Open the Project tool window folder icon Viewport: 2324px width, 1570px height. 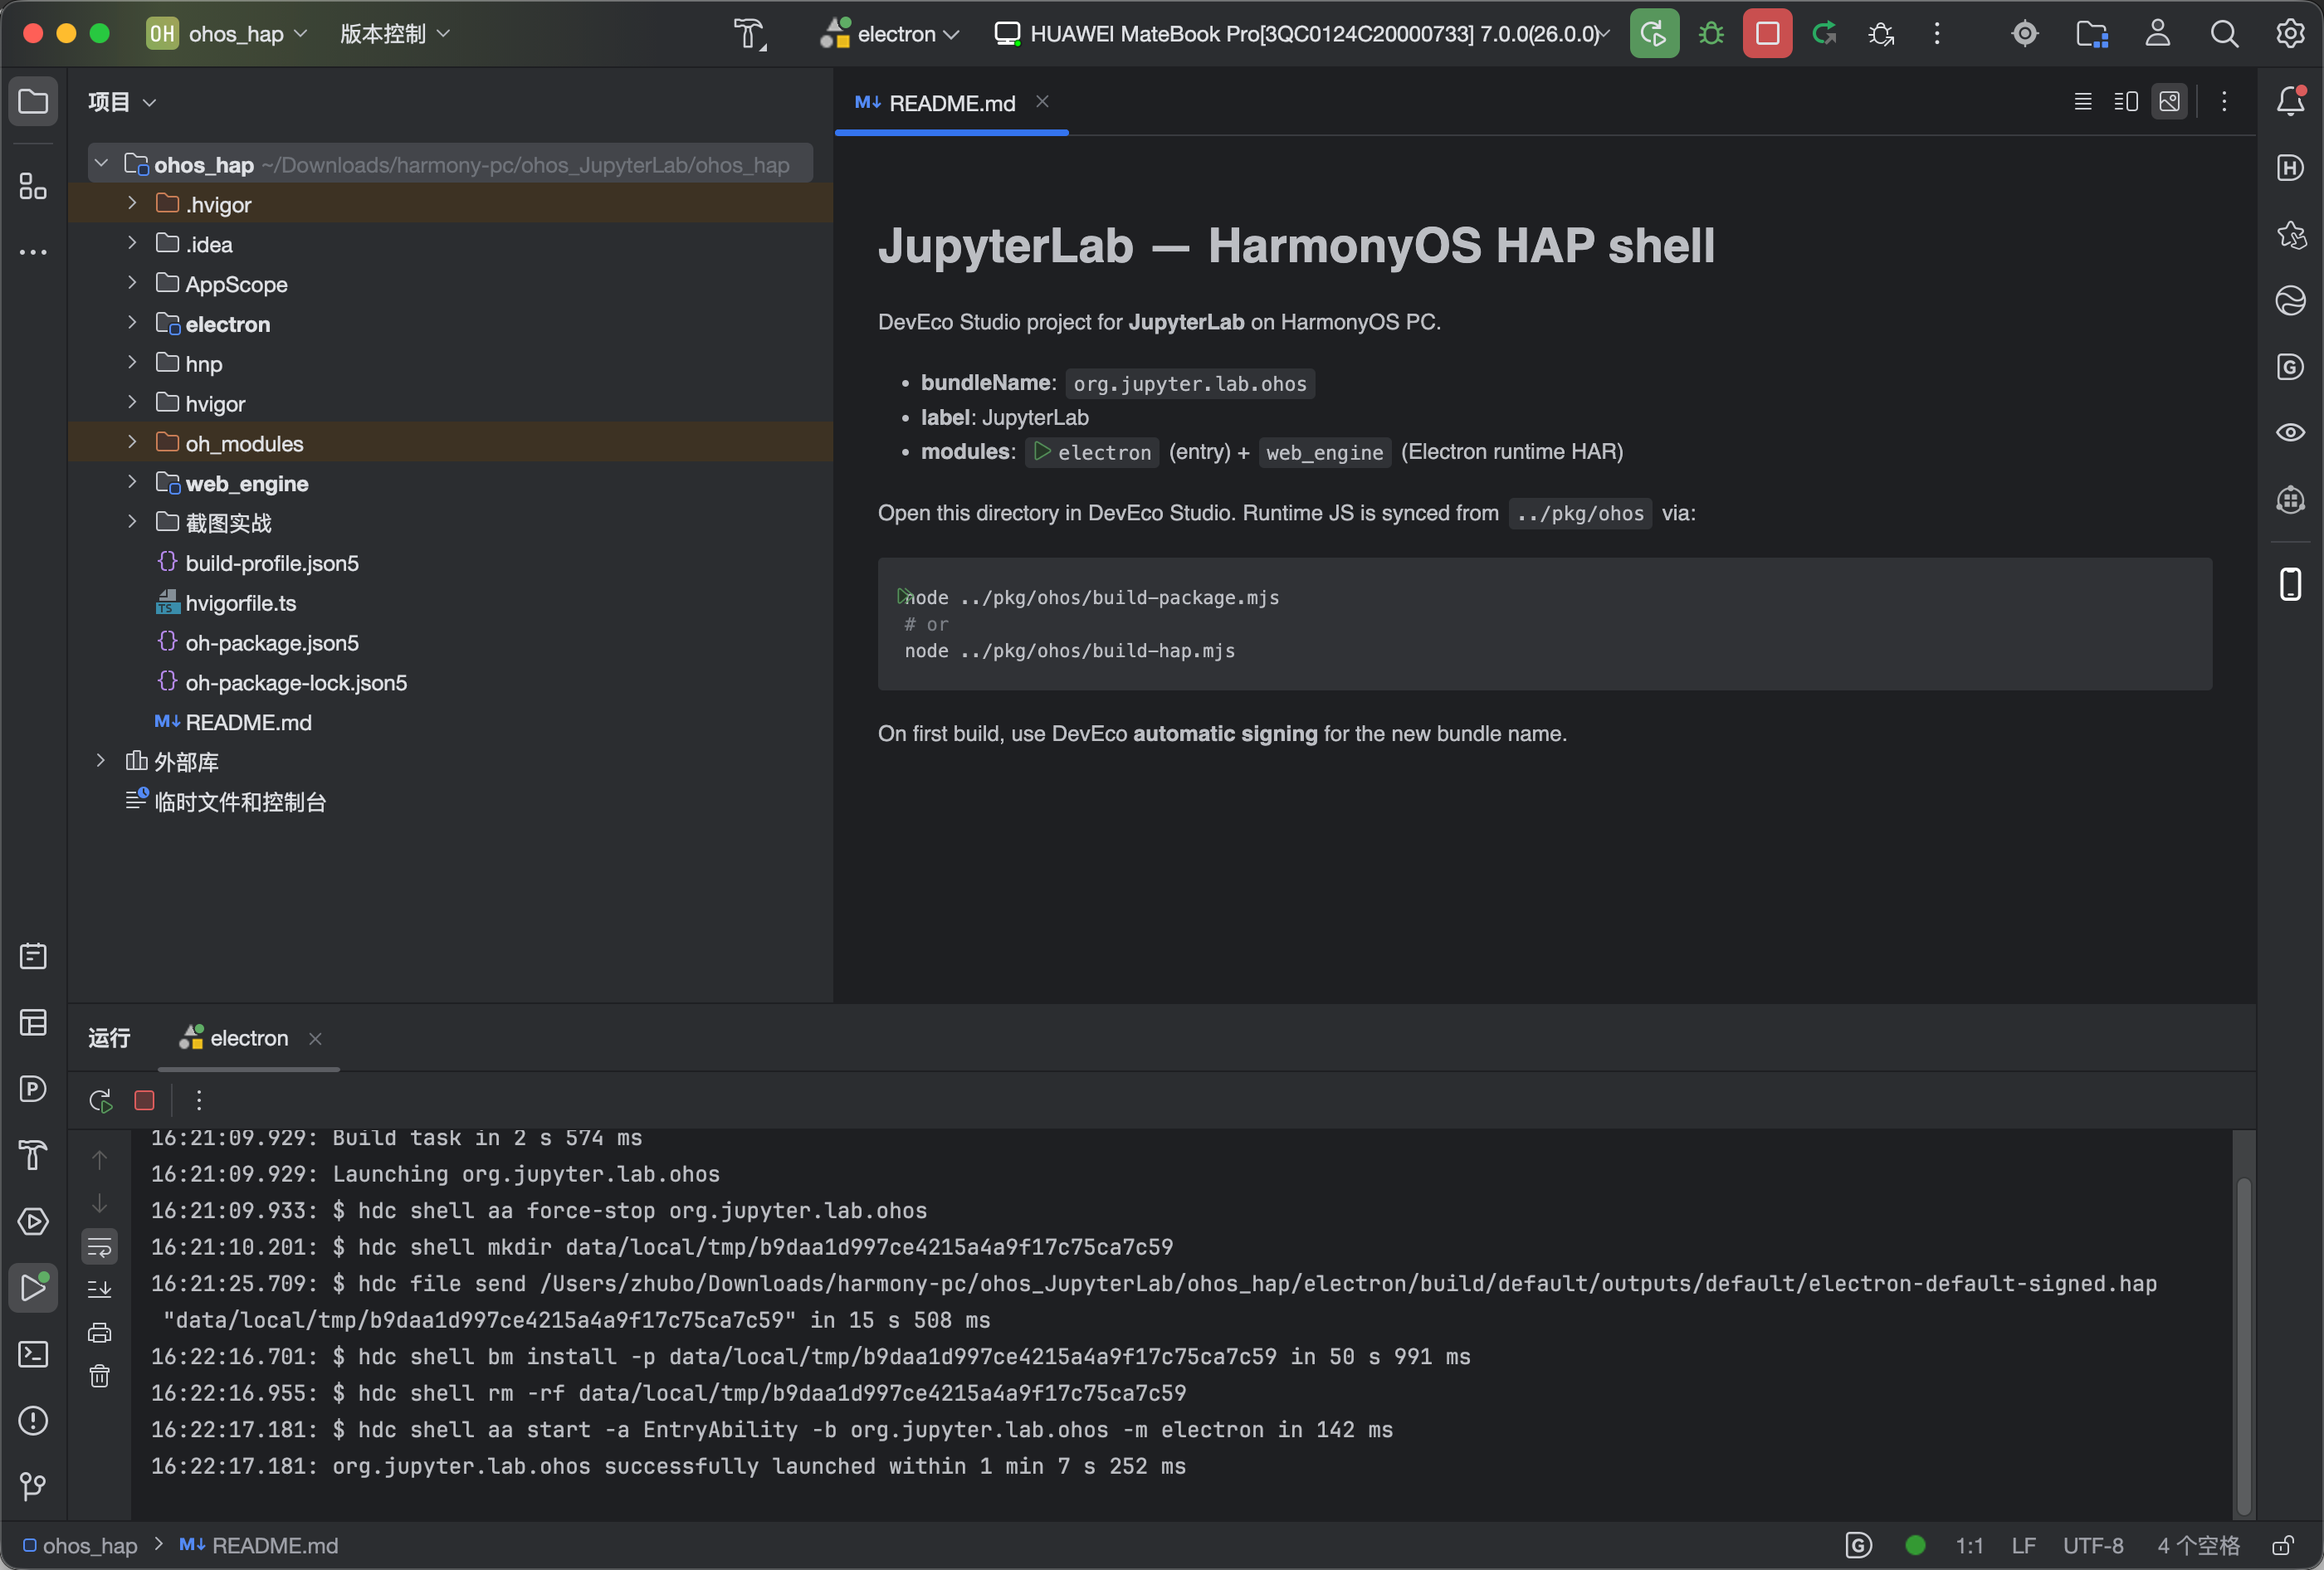pyautogui.click(x=33, y=101)
